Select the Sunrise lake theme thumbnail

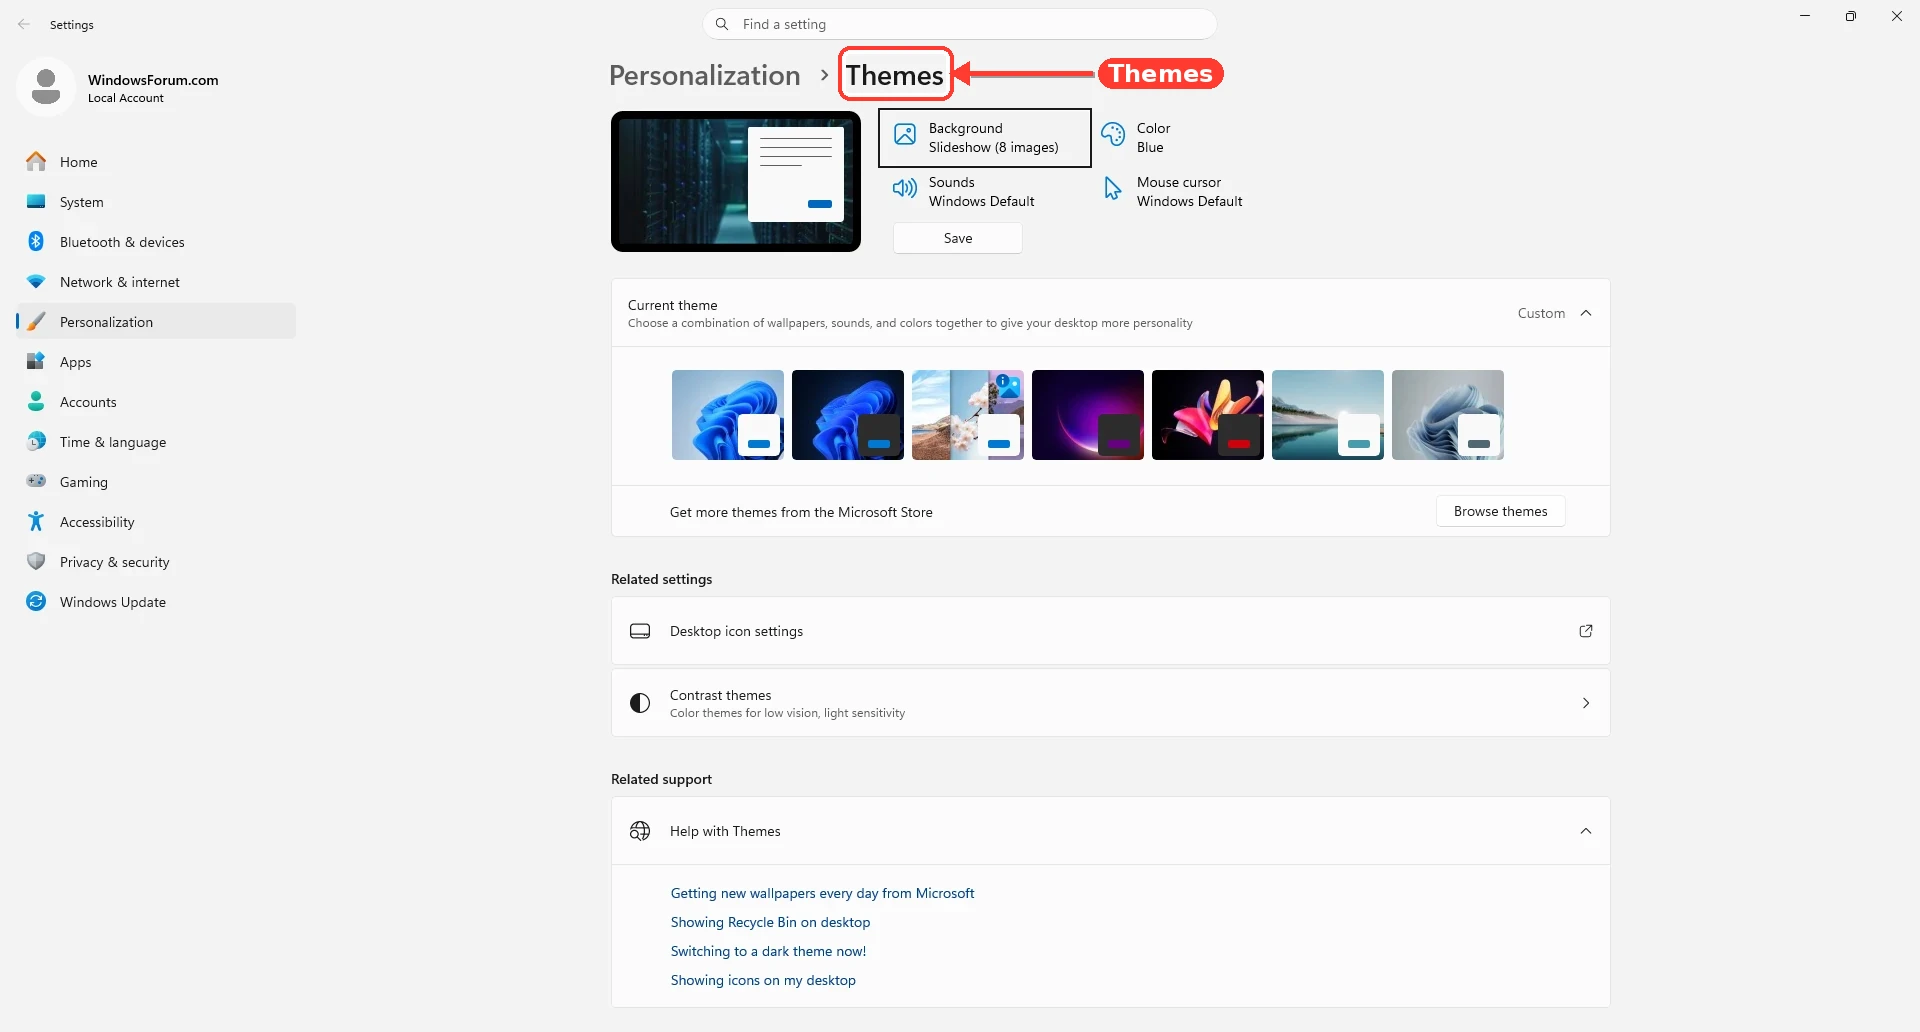click(x=1328, y=415)
